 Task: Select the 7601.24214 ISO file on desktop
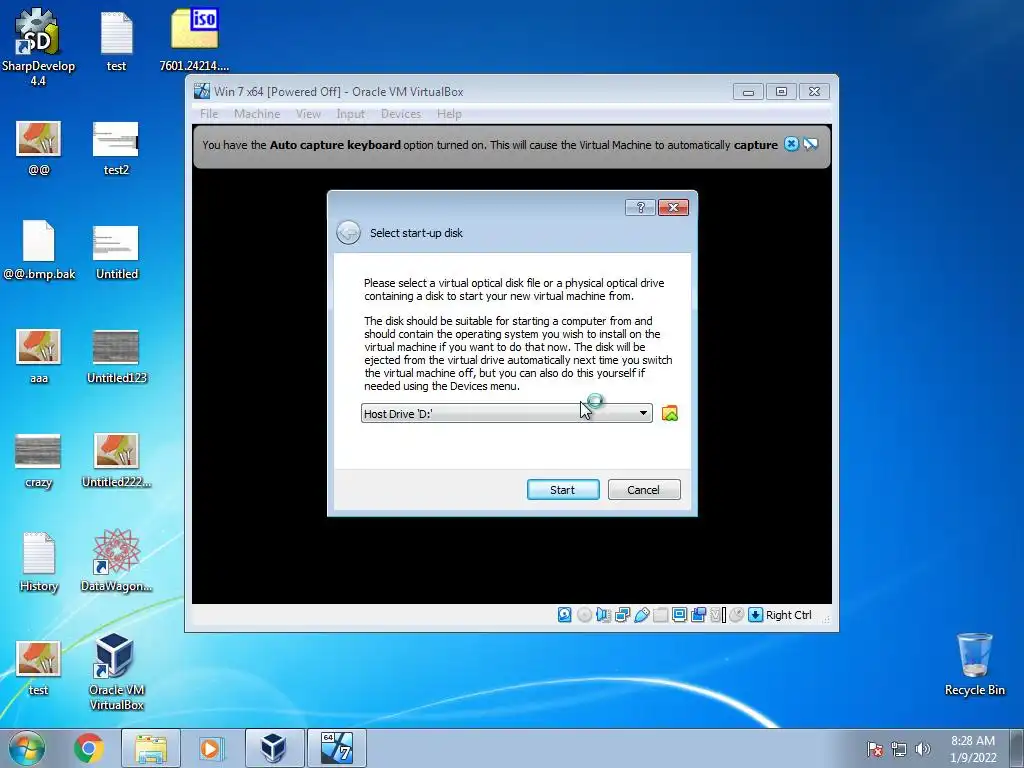(195, 39)
